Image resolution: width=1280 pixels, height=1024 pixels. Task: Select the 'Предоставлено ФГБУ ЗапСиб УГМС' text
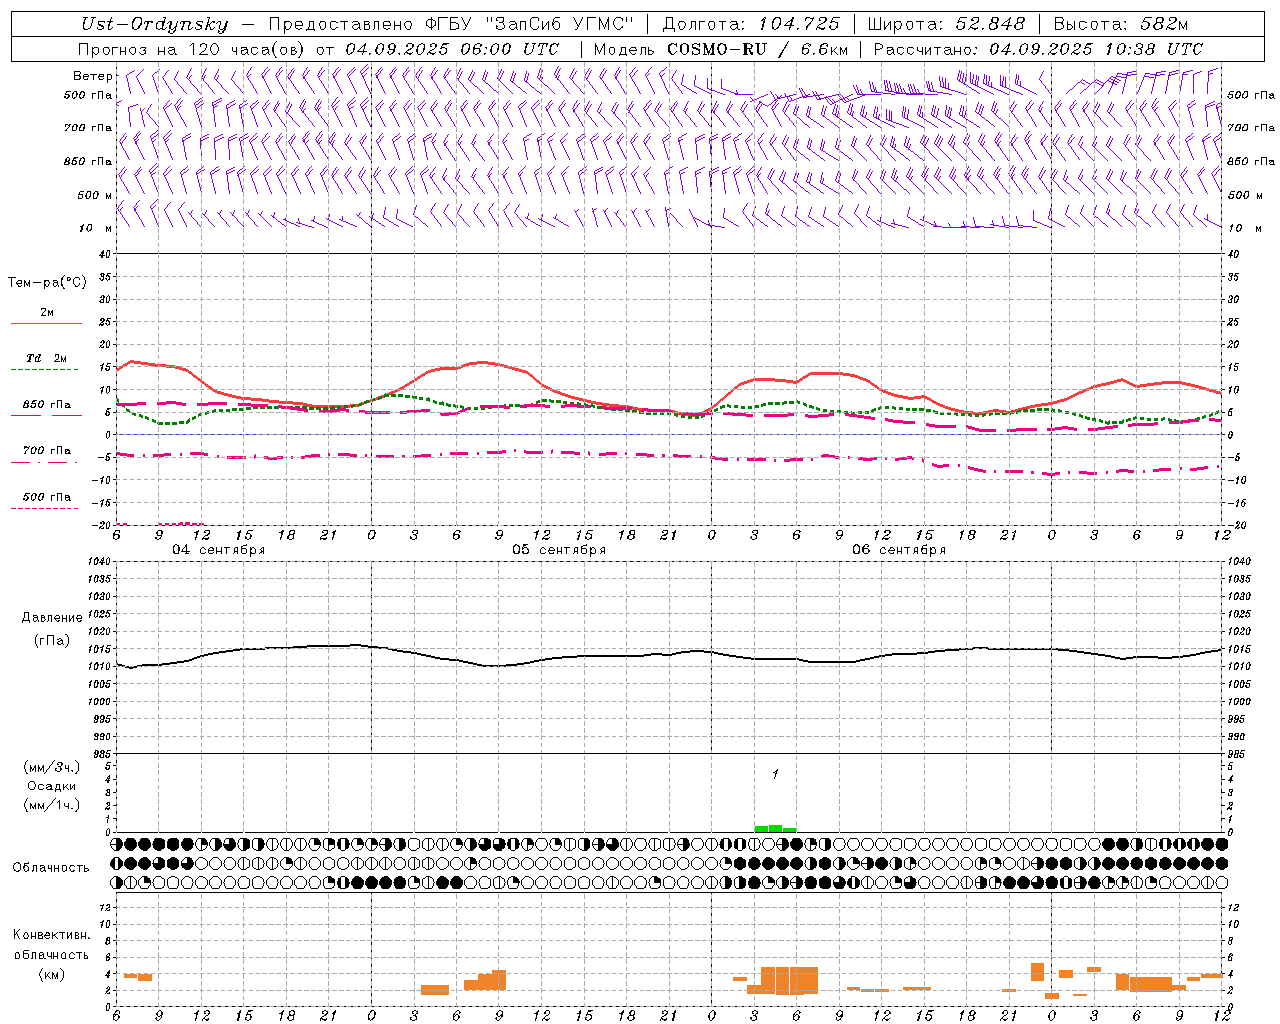[x=451, y=24]
